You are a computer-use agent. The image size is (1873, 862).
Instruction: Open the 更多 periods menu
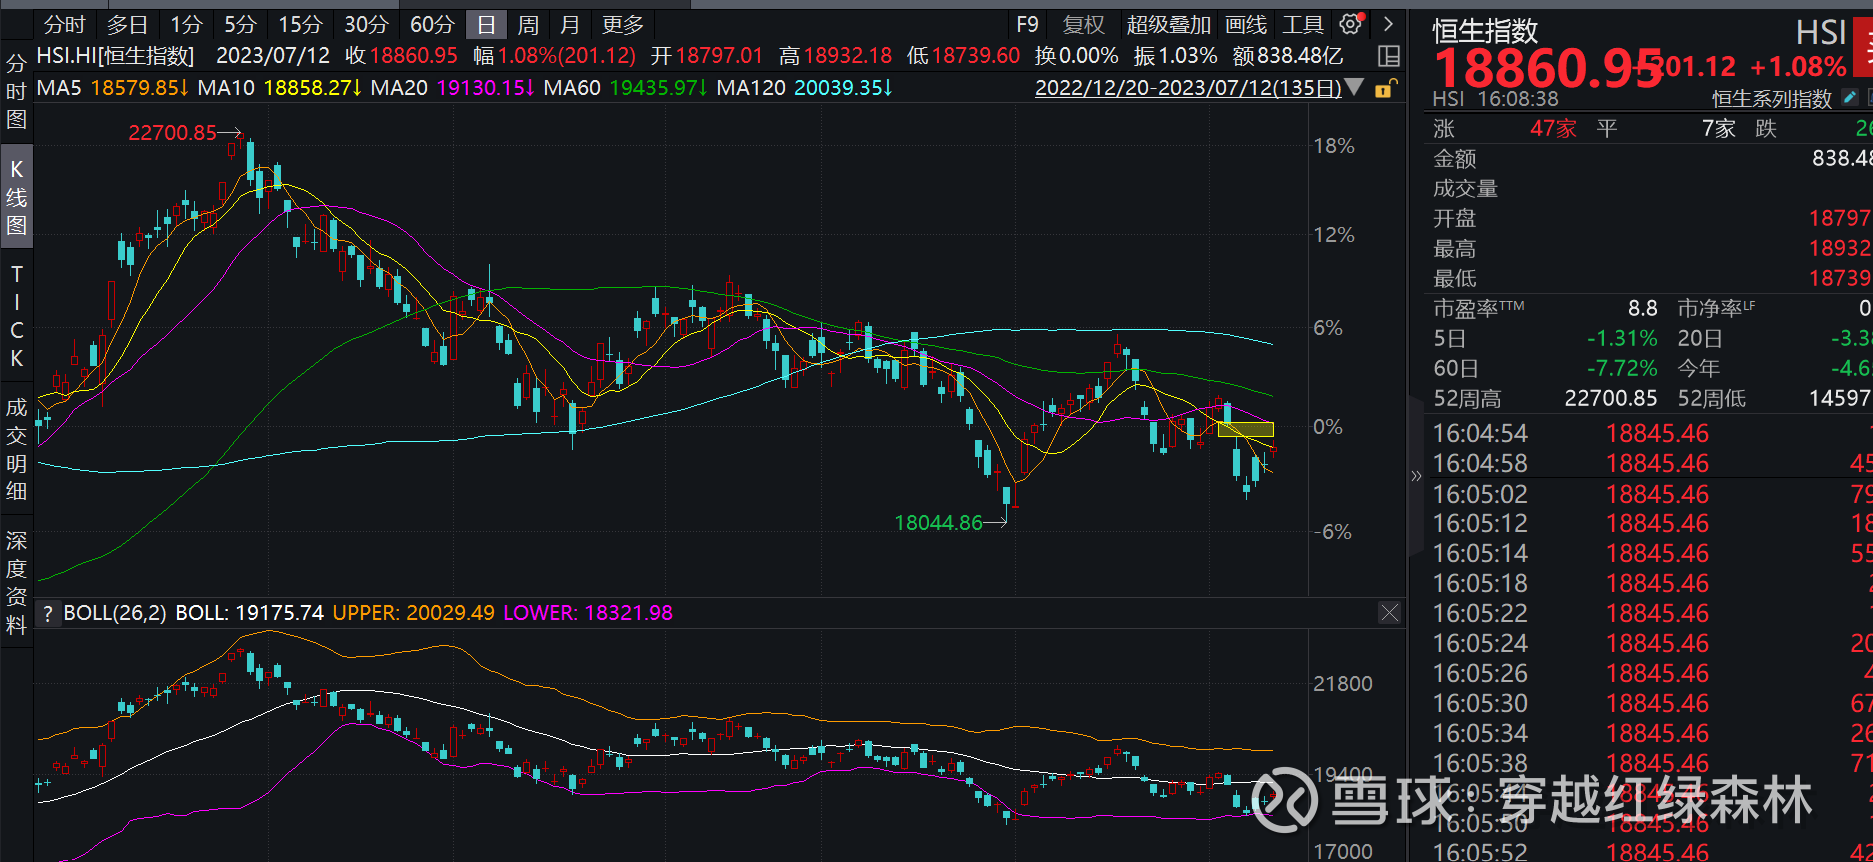[x=622, y=25]
